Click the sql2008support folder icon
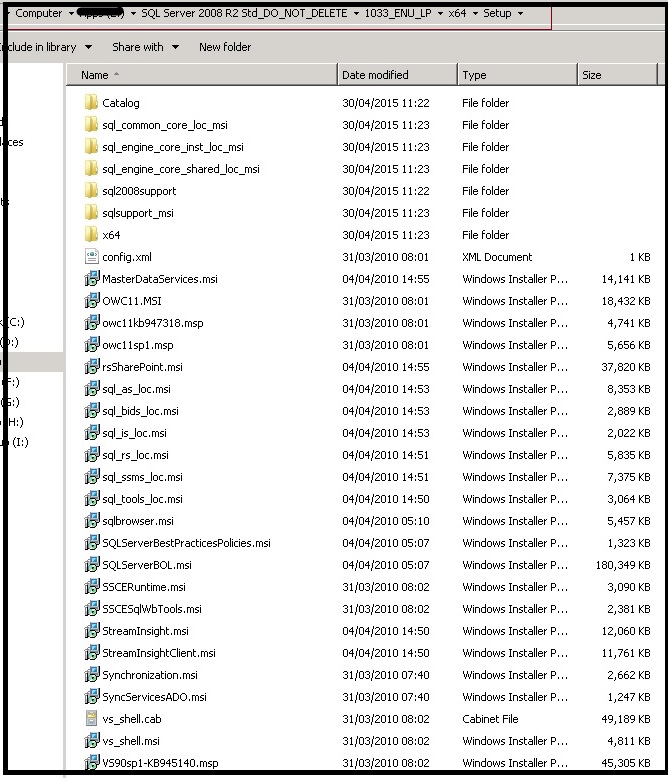 pyautogui.click(x=91, y=191)
